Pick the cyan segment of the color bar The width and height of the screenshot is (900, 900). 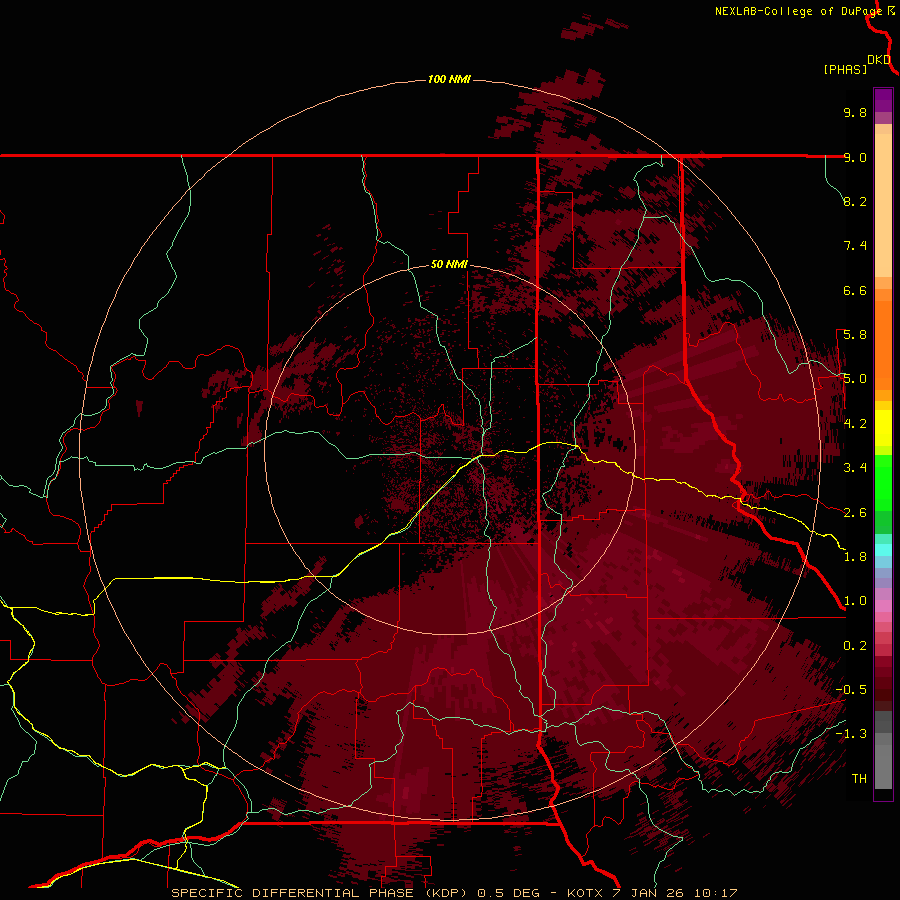pos(883,550)
